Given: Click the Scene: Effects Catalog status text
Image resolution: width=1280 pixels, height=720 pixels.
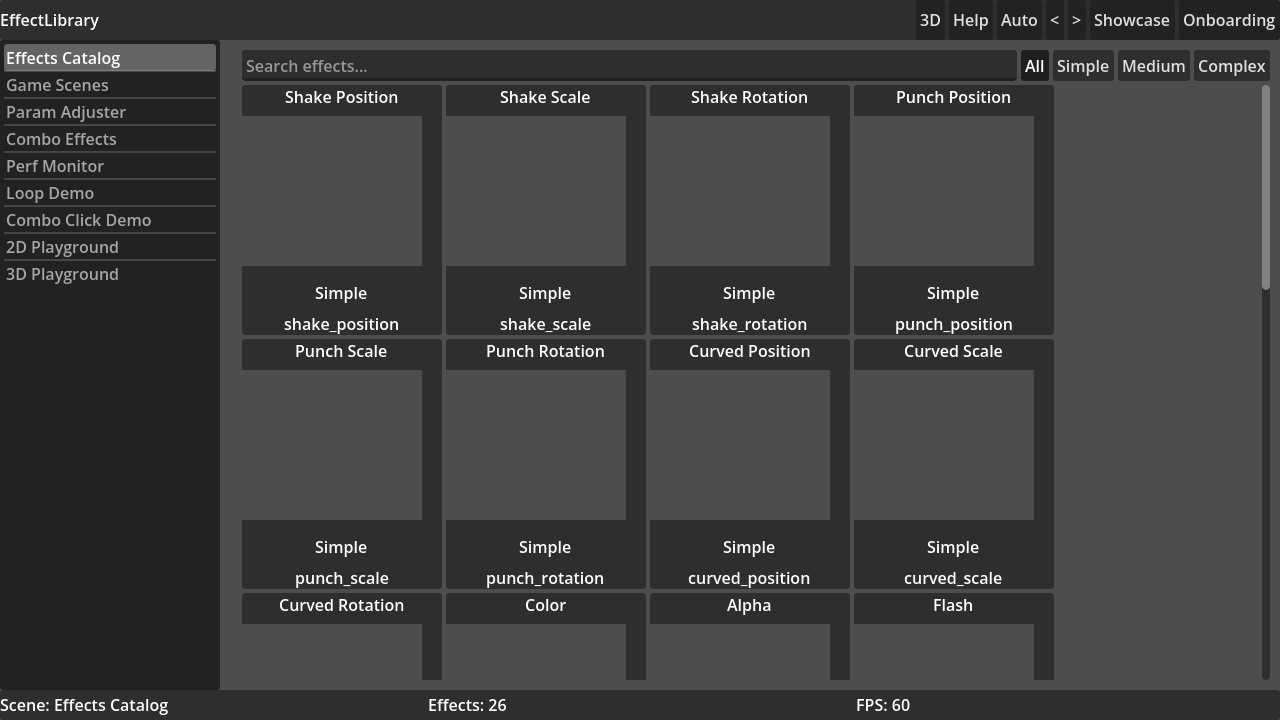Looking at the screenshot, I should (x=84, y=705).
